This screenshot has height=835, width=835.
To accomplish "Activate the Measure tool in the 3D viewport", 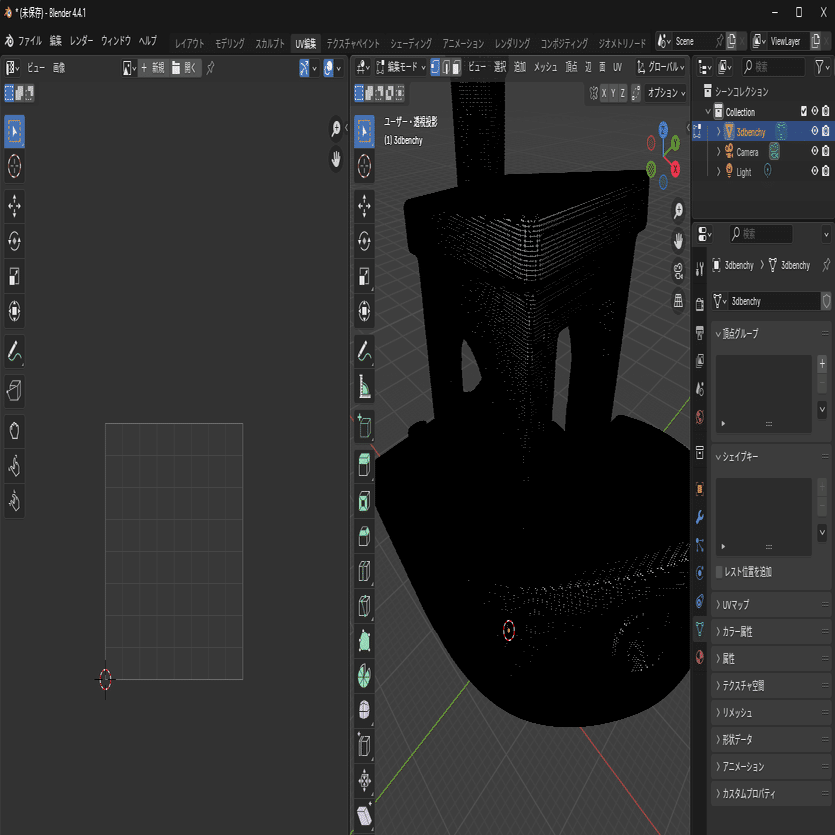I will click(x=365, y=387).
